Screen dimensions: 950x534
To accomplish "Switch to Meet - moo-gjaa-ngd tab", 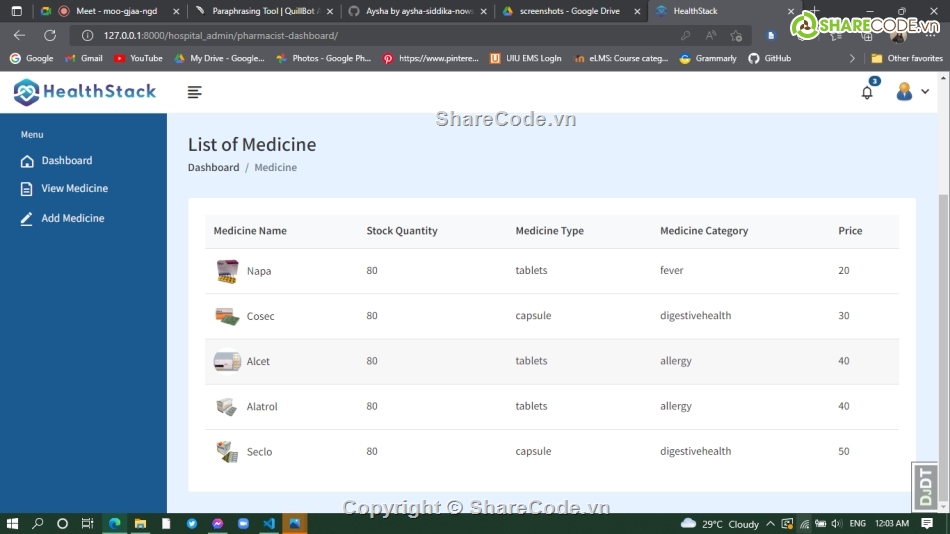I will point(109,11).
